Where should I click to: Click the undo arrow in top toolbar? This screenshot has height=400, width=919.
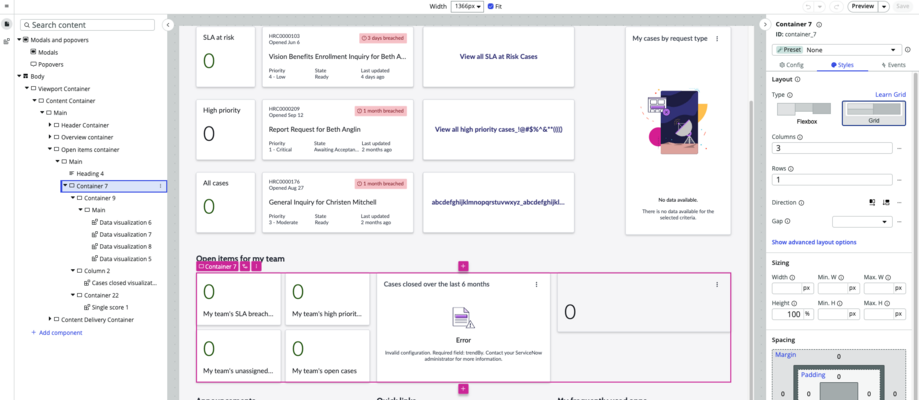808,6
